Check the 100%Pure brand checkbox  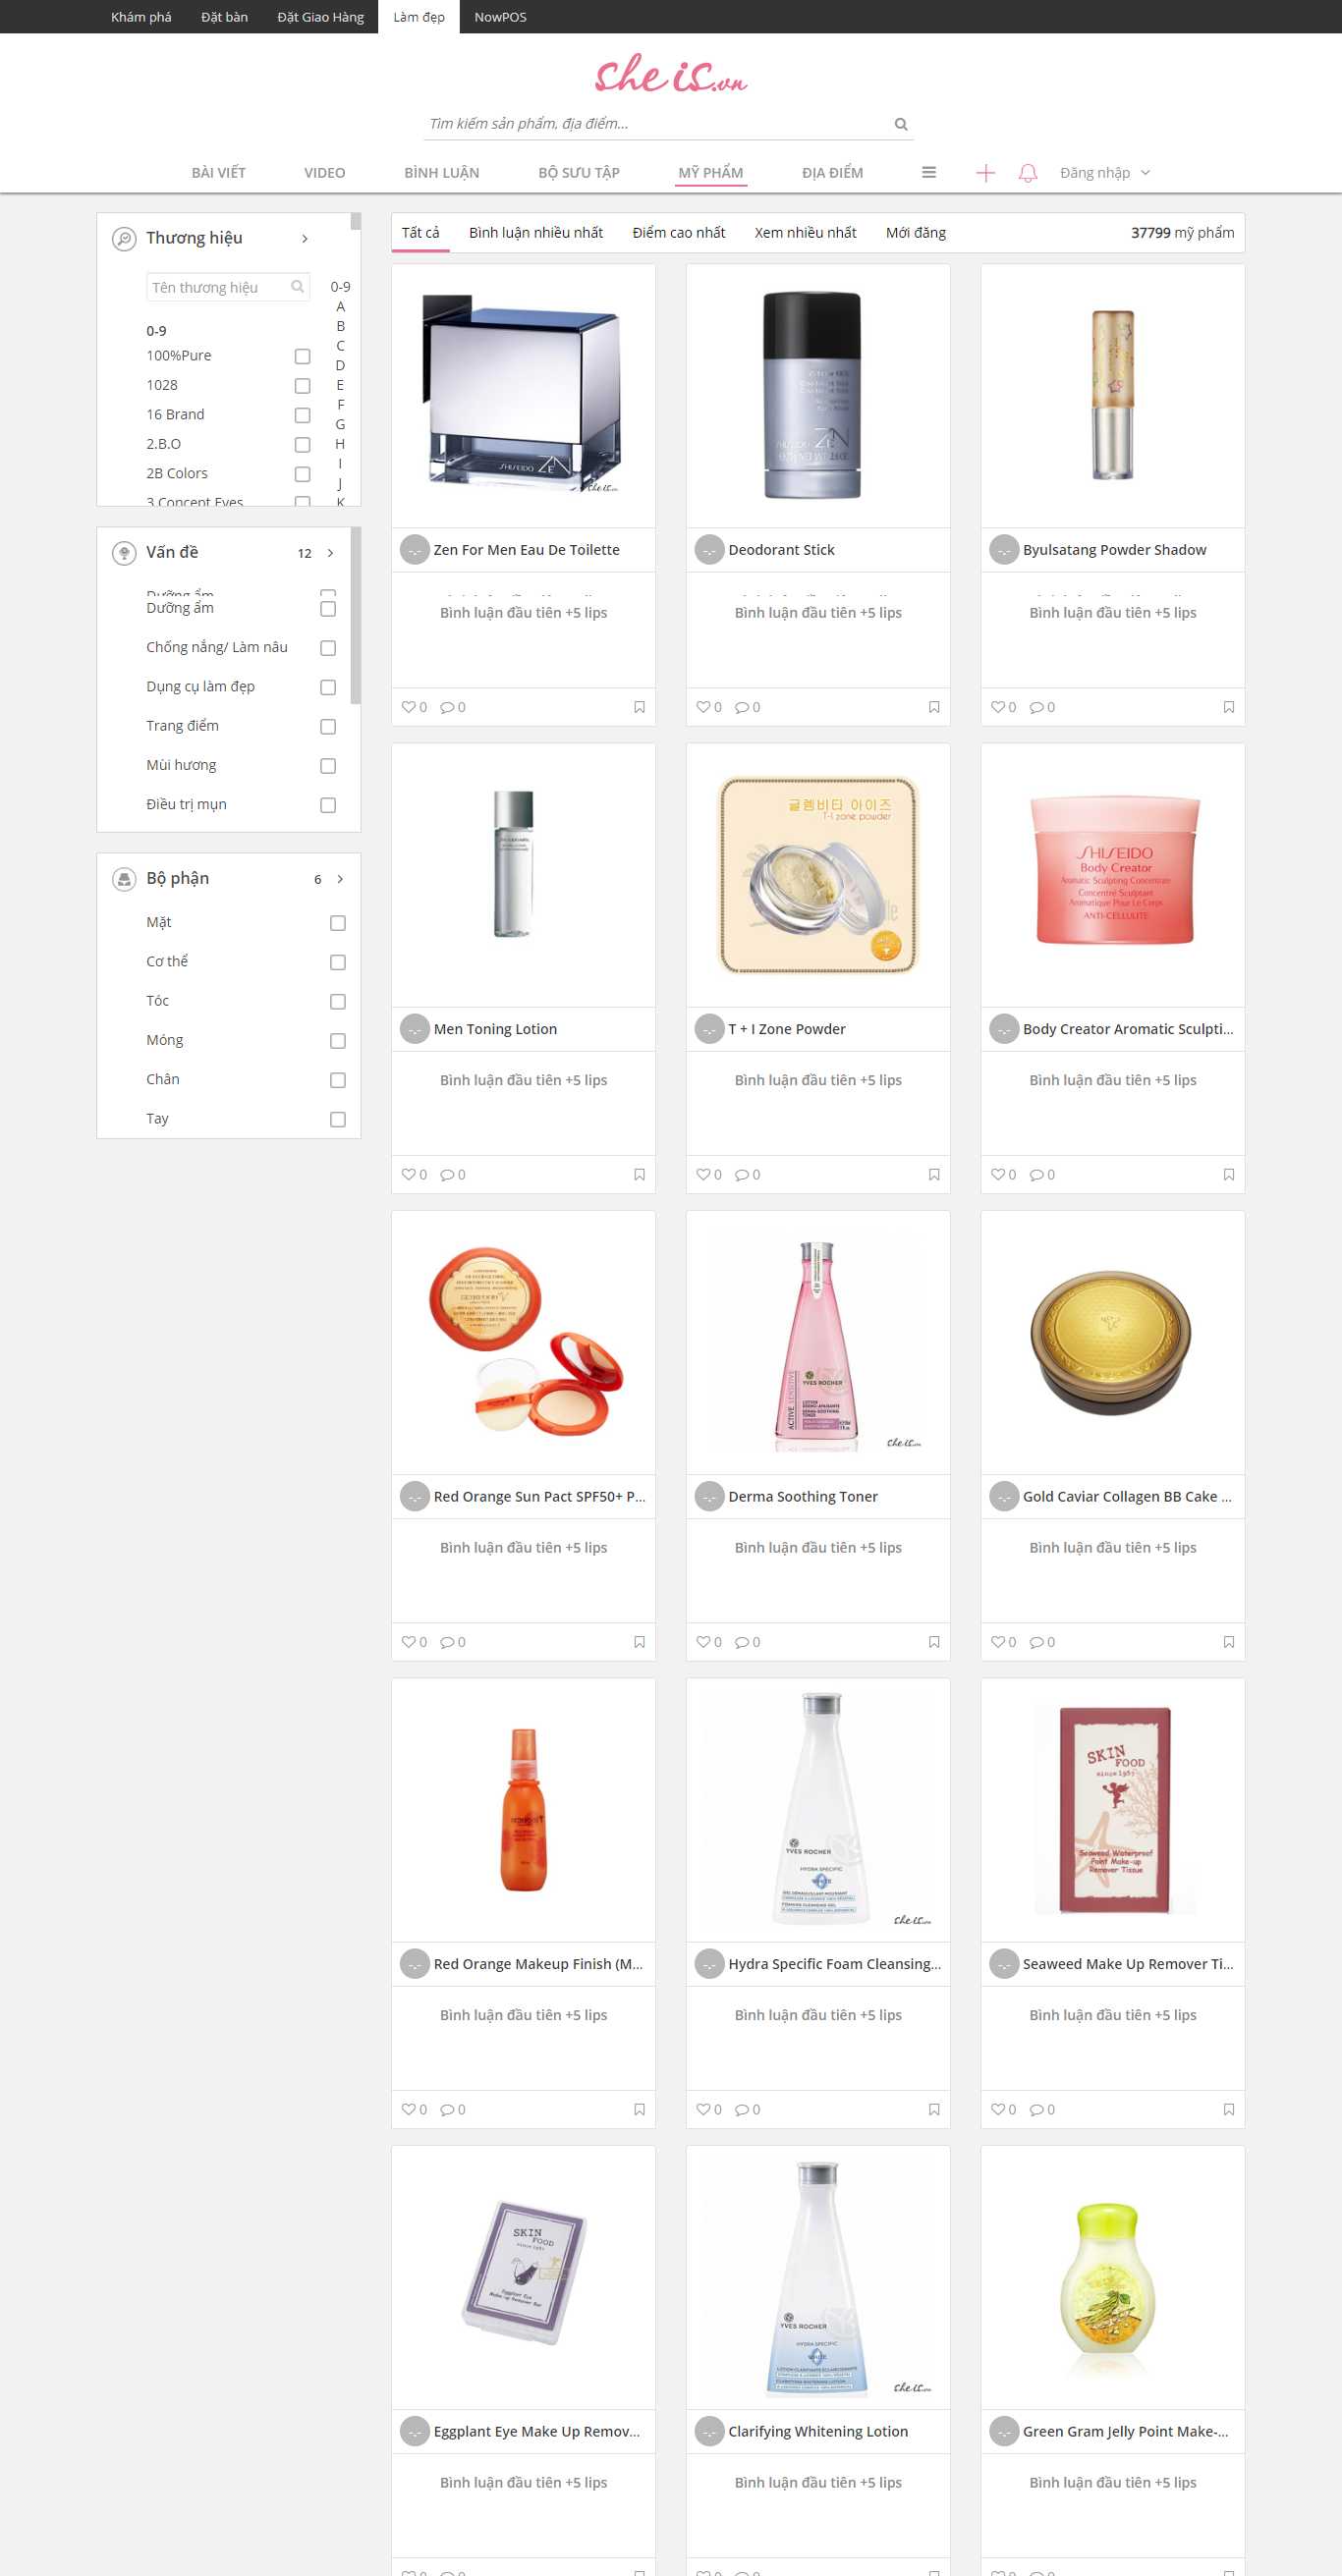(302, 356)
